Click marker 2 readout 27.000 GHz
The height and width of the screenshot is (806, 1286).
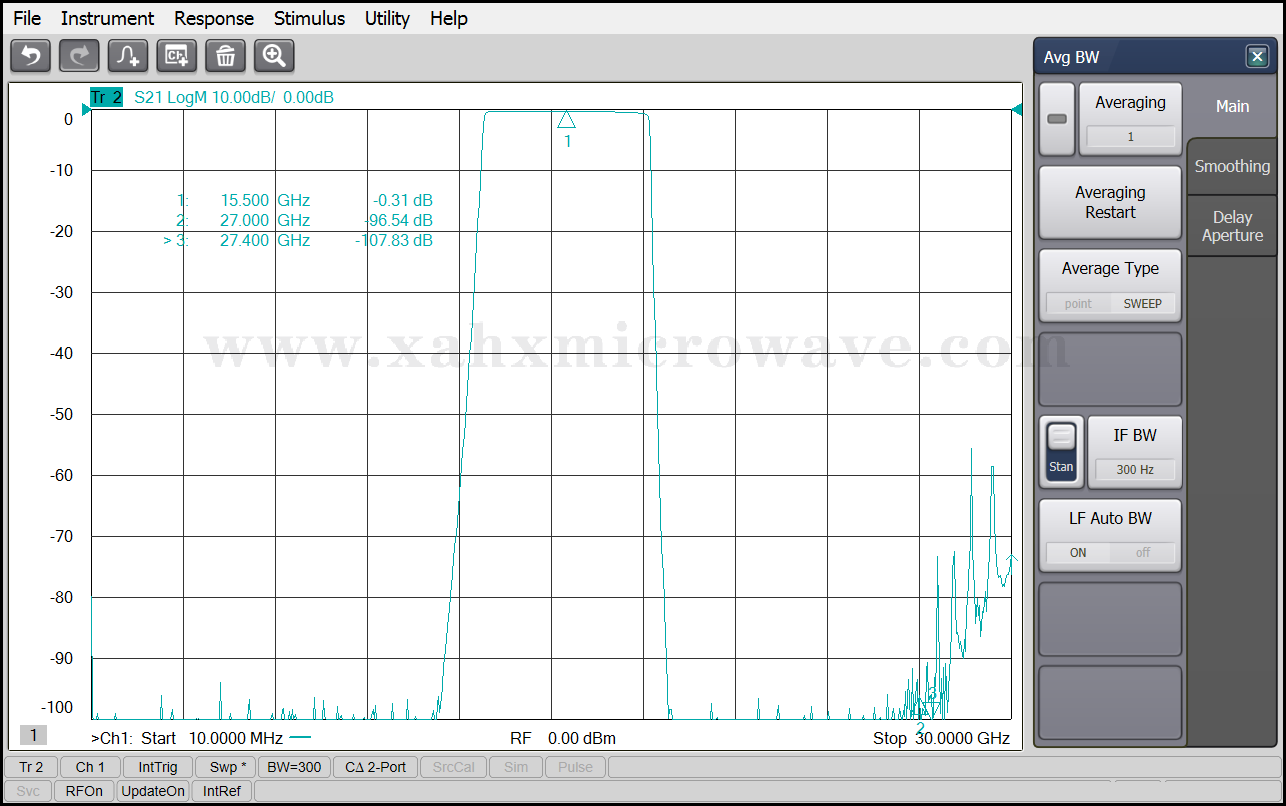(265, 220)
